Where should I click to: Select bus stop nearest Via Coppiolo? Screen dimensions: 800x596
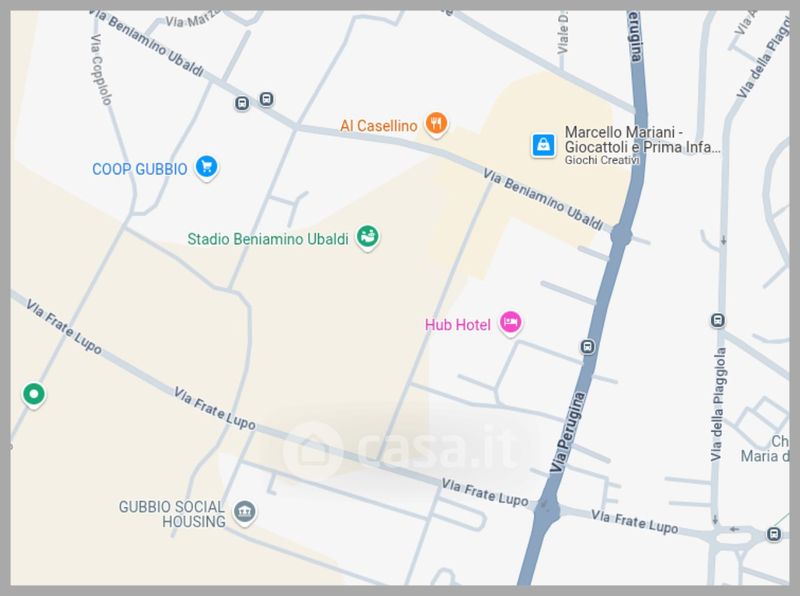pos(242,104)
